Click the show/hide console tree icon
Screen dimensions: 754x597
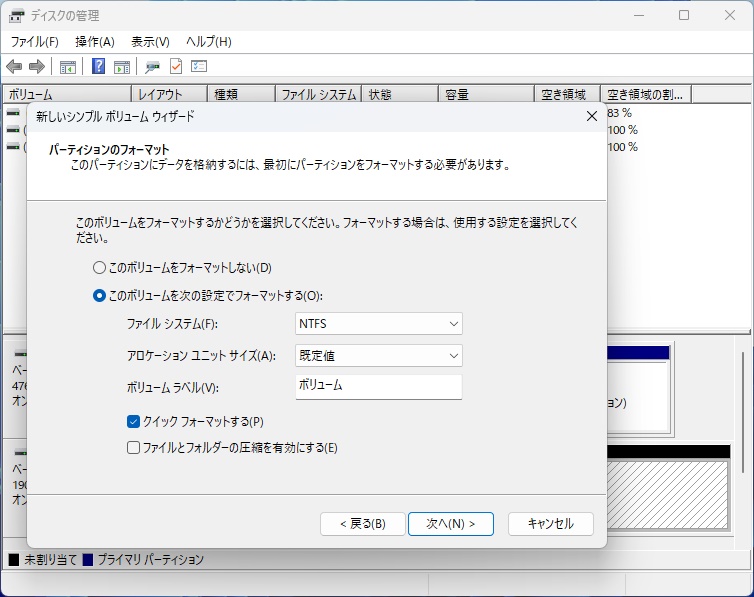[x=68, y=67]
